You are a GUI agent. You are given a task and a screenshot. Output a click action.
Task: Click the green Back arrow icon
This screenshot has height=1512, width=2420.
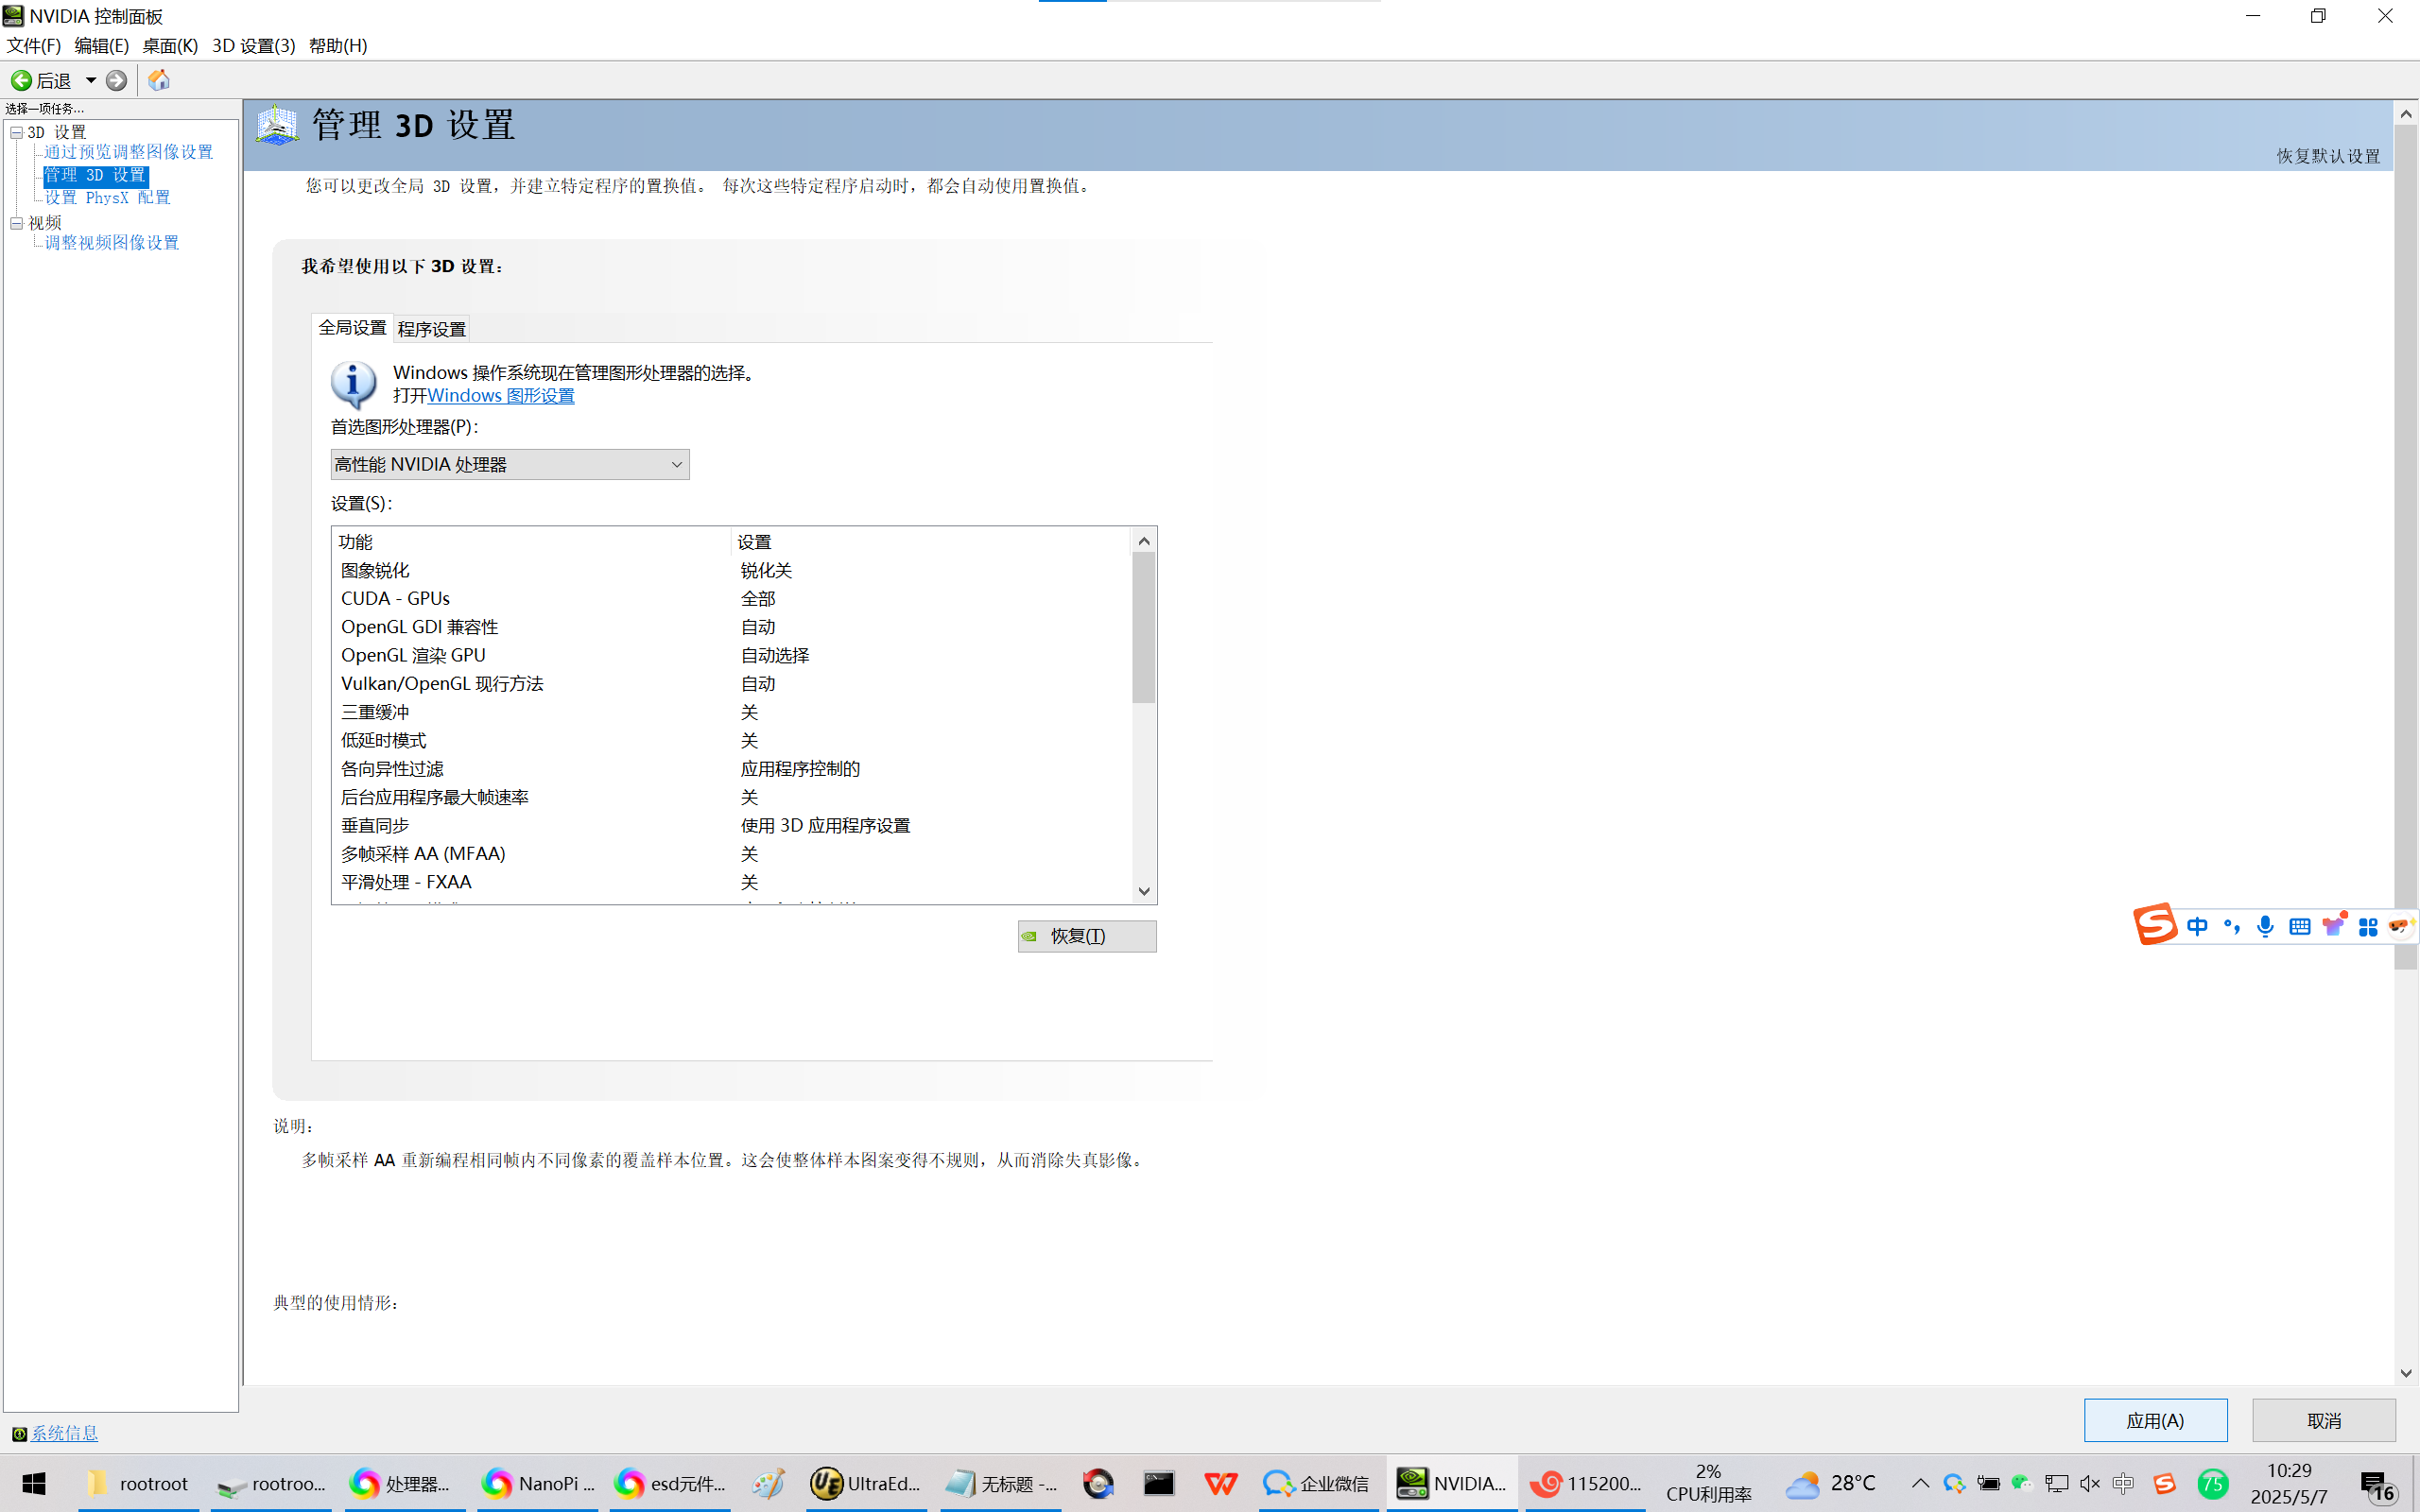click(x=21, y=80)
